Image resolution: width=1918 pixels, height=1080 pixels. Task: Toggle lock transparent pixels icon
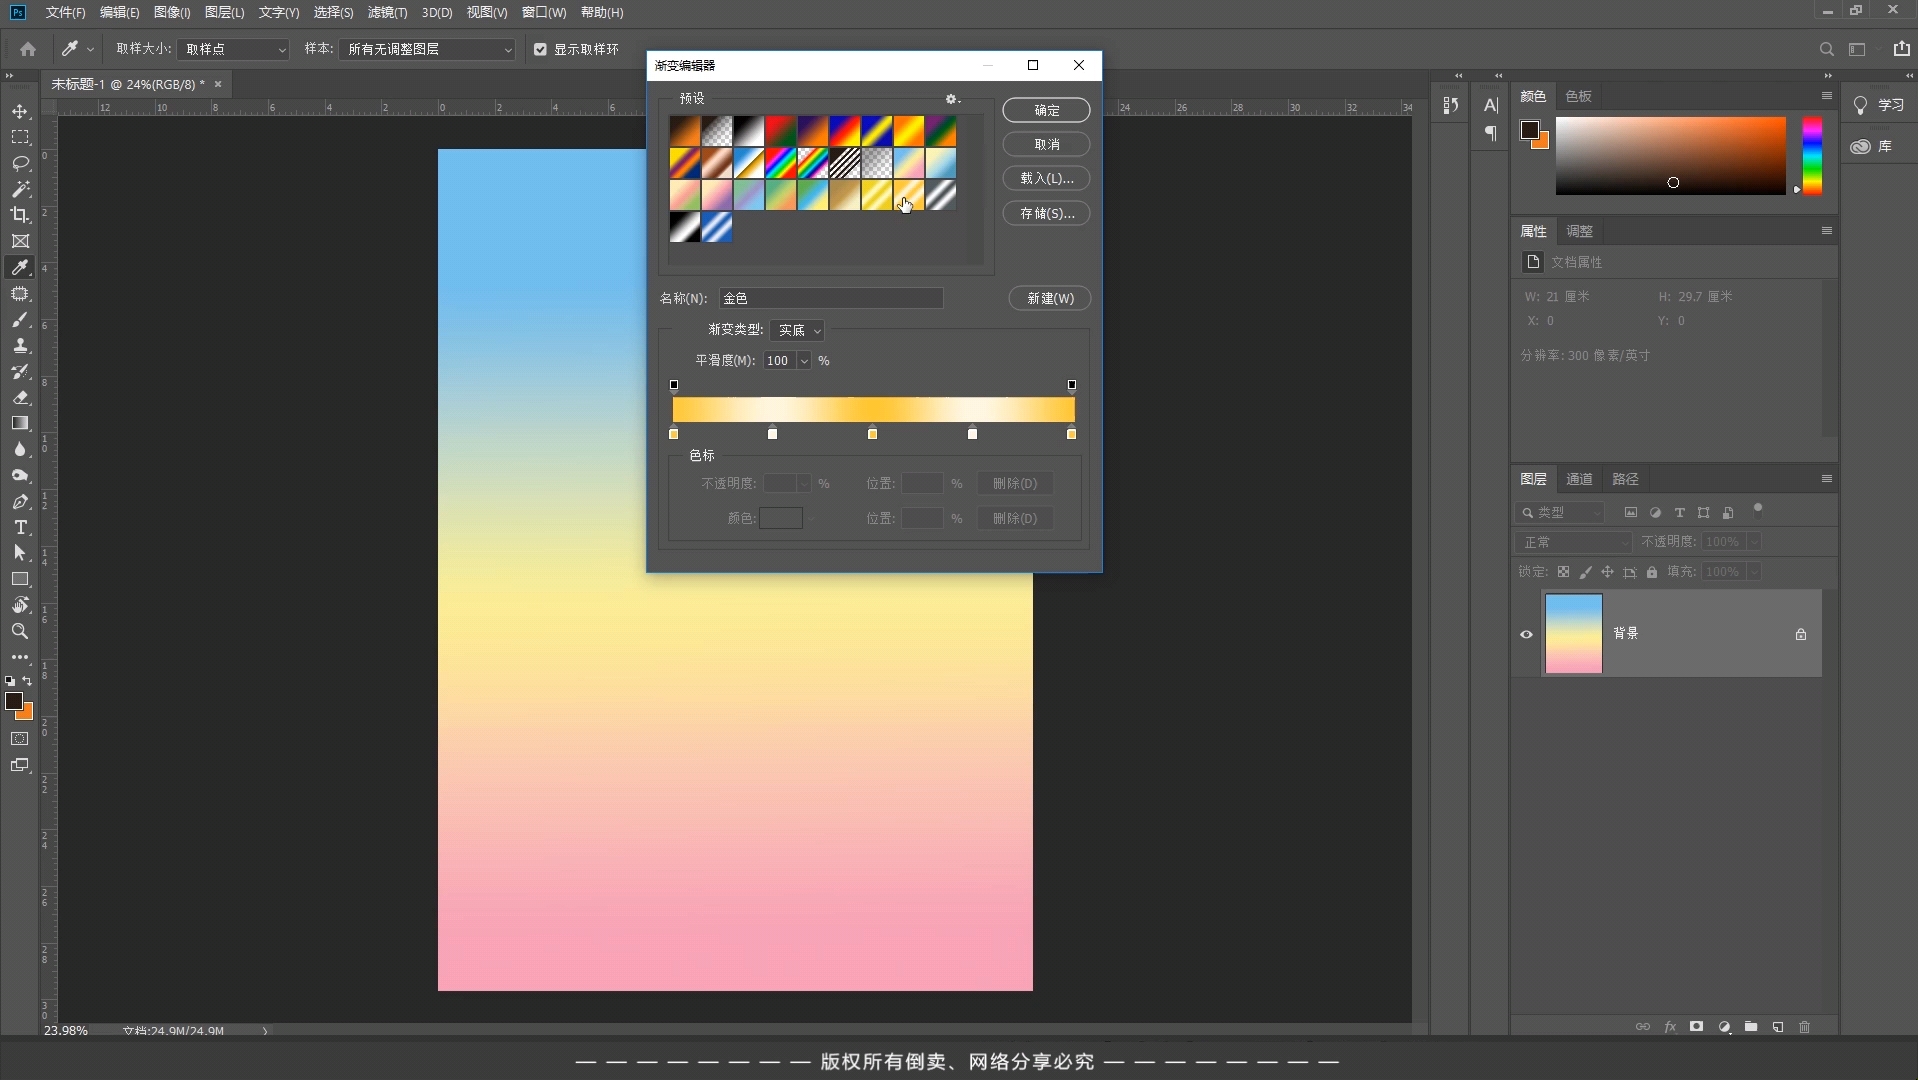point(1564,572)
